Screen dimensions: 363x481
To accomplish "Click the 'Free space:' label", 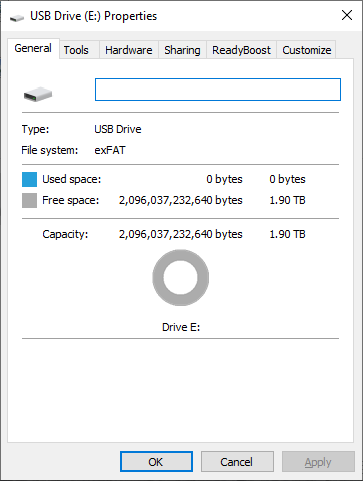I will pyautogui.click(x=71, y=200).
